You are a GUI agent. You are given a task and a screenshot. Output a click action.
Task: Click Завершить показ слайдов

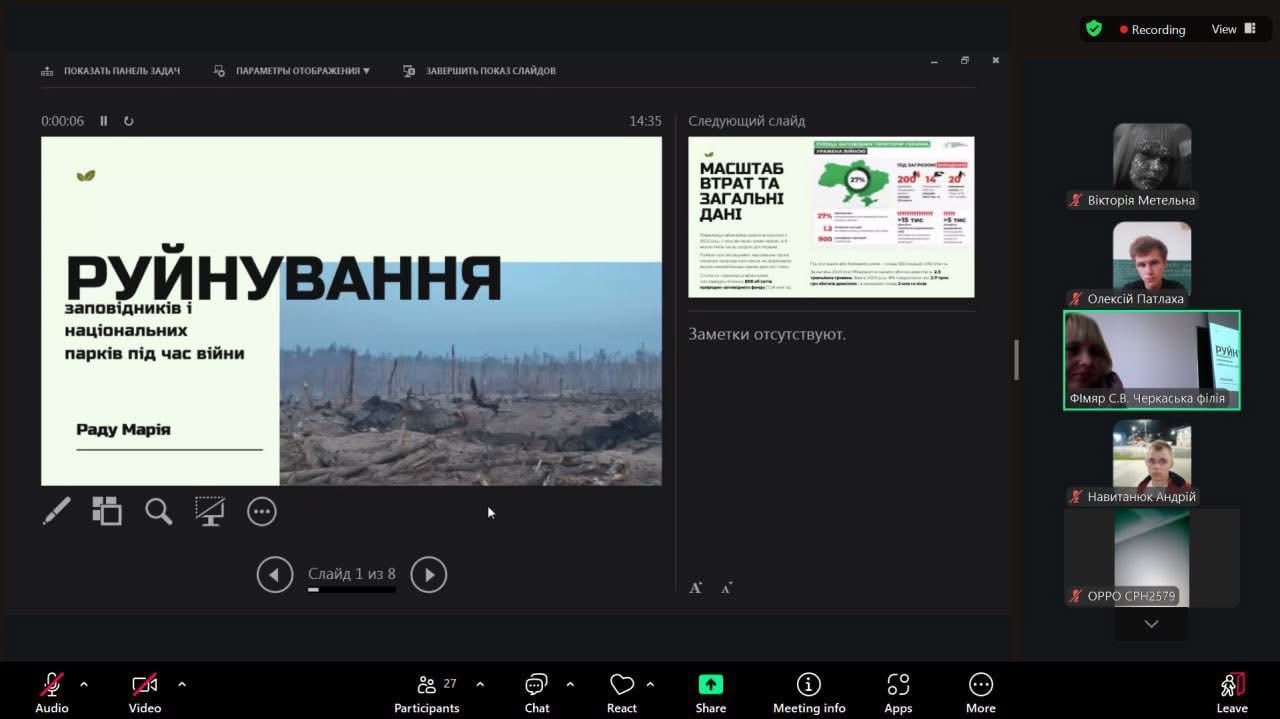pyautogui.click(x=480, y=71)
